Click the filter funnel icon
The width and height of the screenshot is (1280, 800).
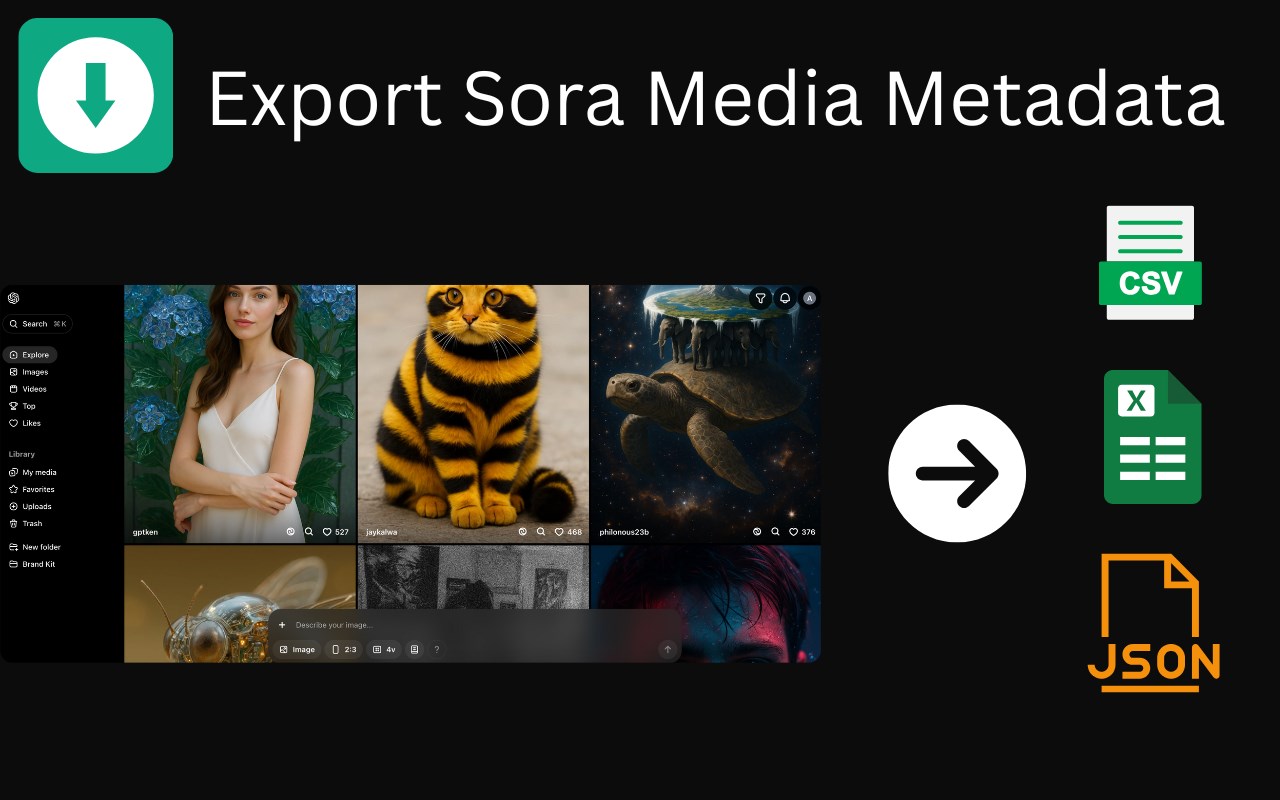click(x=761, y=298)
